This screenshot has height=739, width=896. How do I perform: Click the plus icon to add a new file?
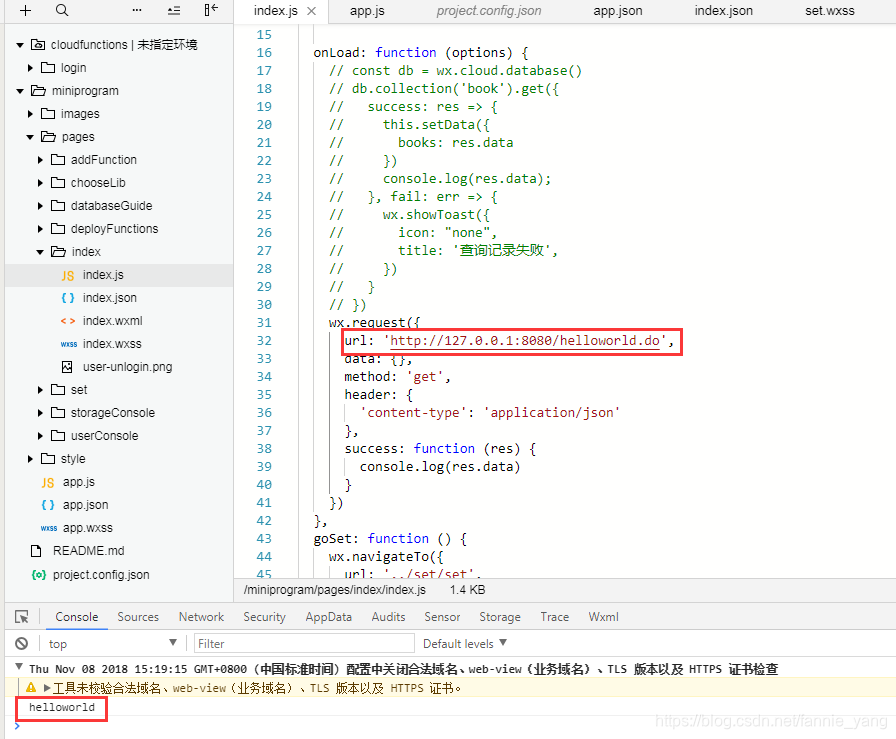(x=25, y=10)
